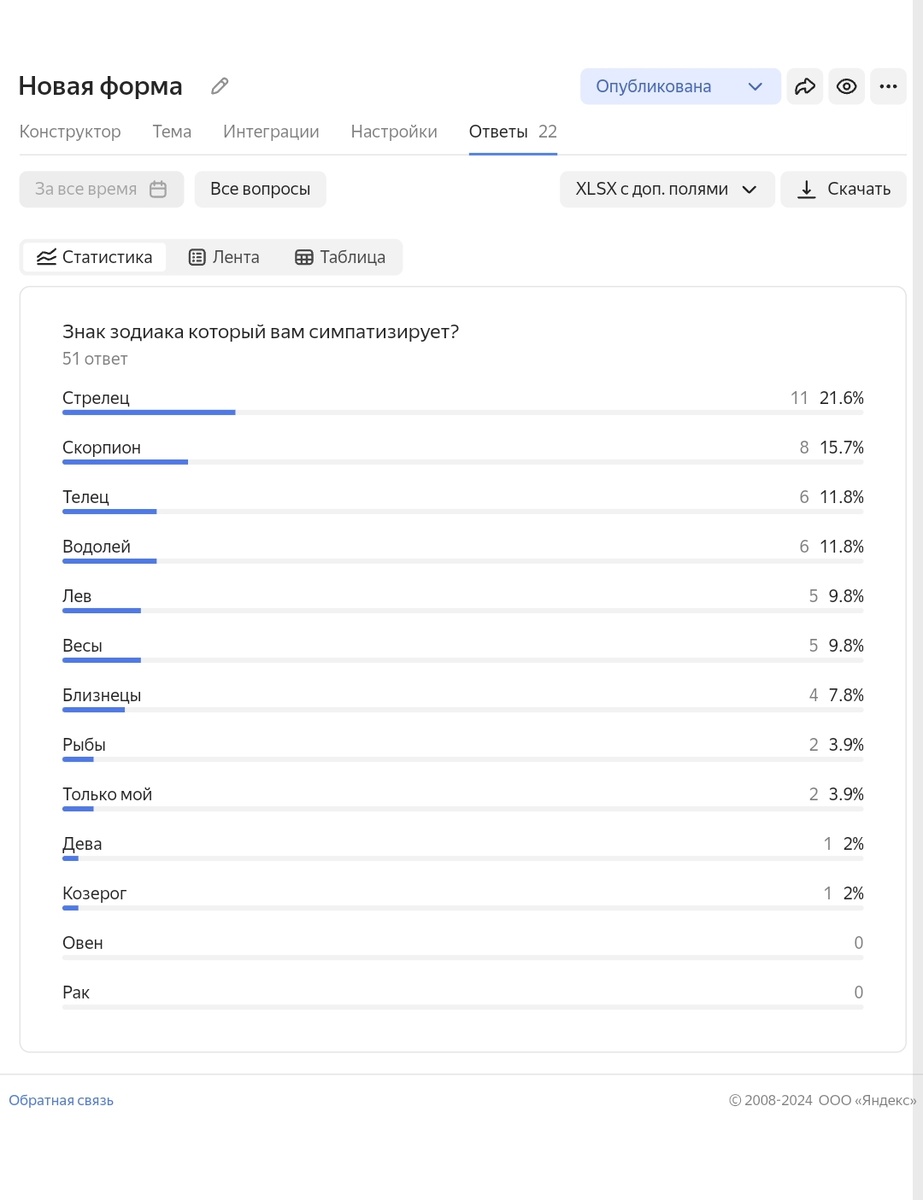
Task: Switch to the Таблица view
Action: click(340, 257)
